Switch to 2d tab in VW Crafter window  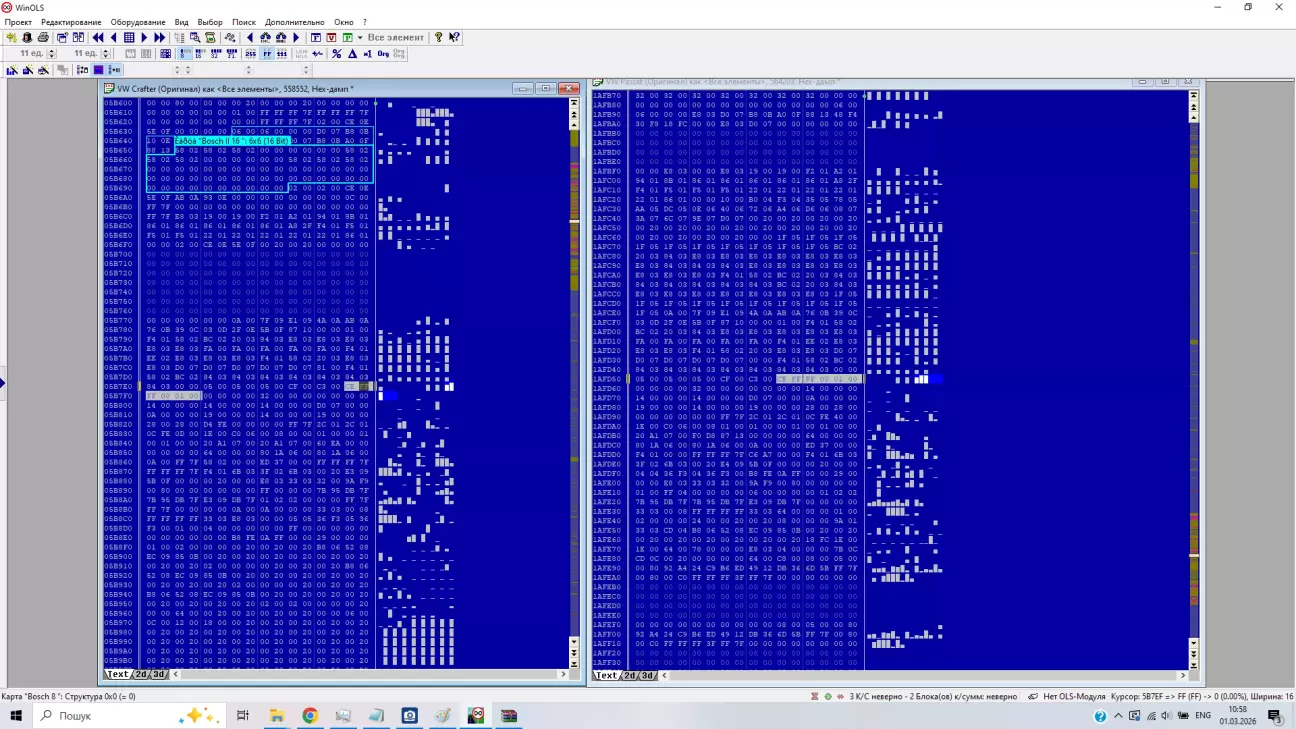coord(141,675)
